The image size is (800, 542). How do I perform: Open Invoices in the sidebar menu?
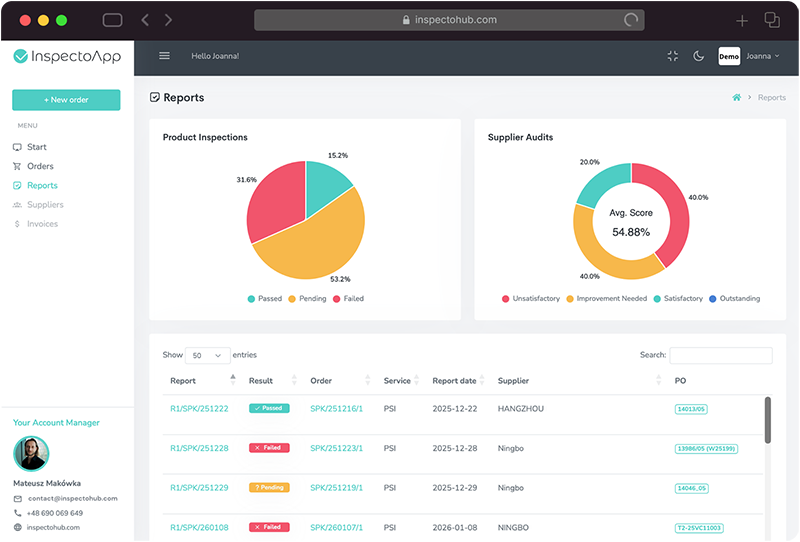[x=42, y=224]
